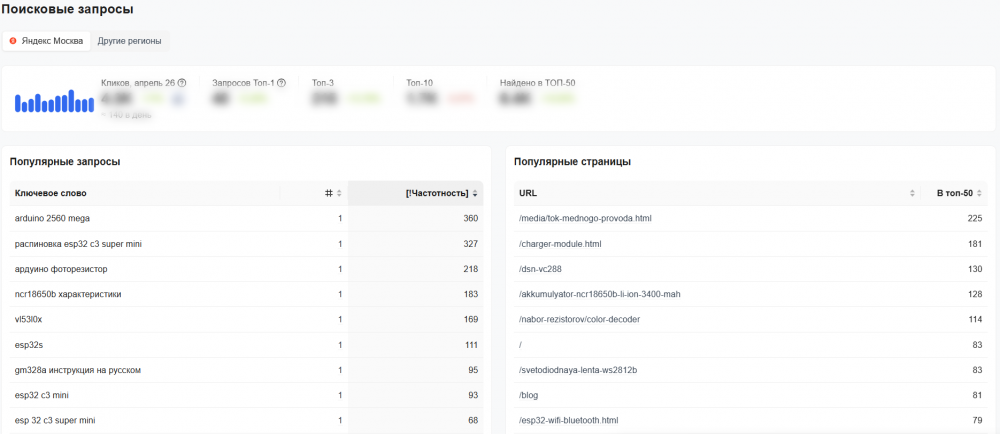The height and width of the screenshot is (434, 1000).
Task: Click top-50 count 130
Action: 975,269
